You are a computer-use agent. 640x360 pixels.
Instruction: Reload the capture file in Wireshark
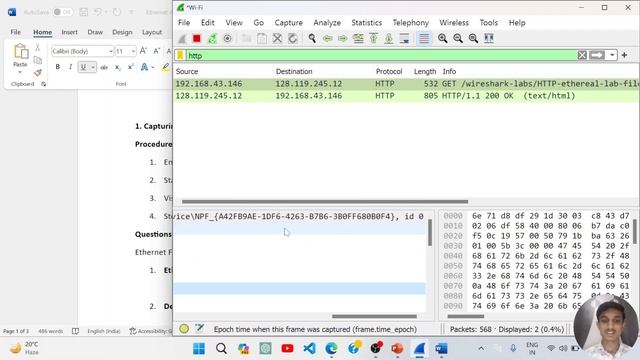point(293,38)
